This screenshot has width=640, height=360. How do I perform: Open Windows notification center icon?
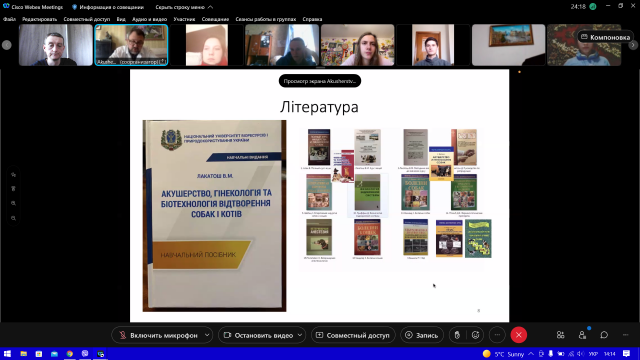[x=627, y=354]
